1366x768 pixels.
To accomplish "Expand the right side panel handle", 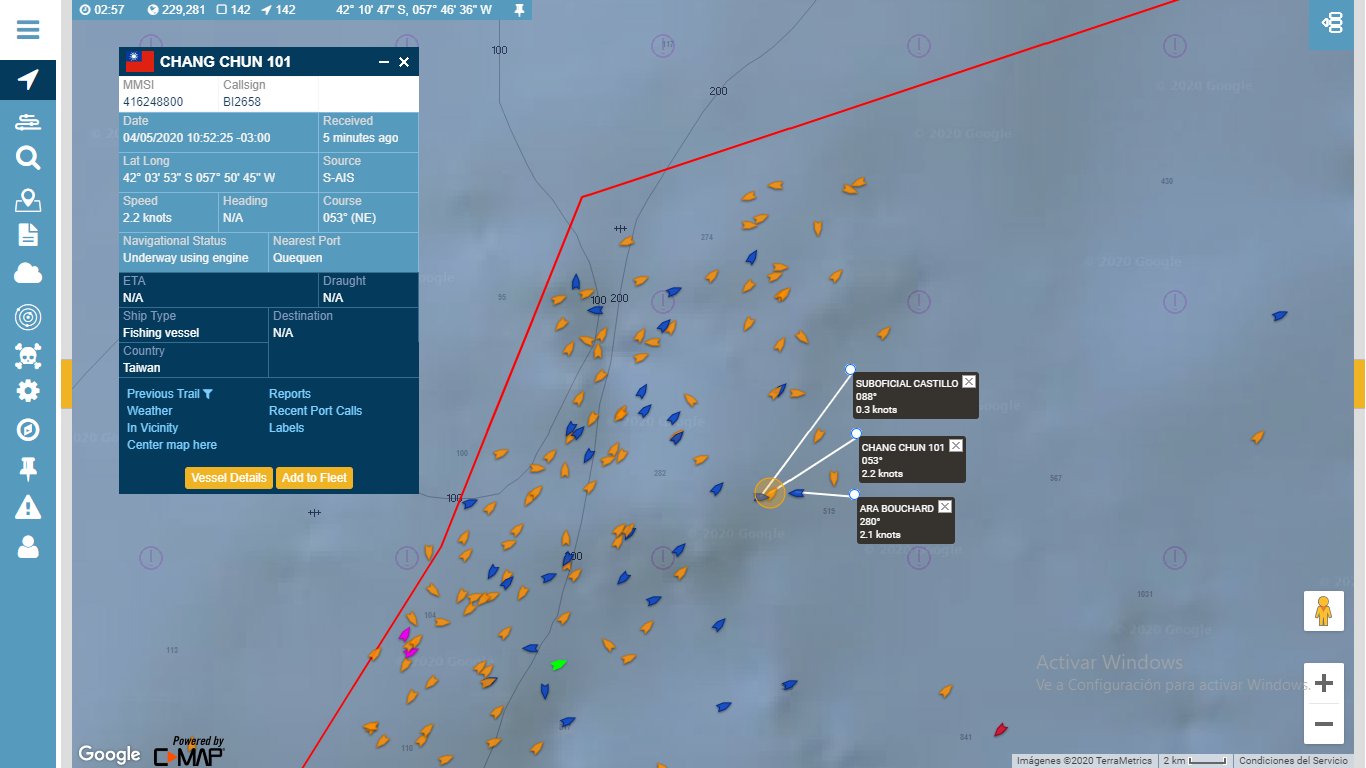I will click(x=1360, y=384).
